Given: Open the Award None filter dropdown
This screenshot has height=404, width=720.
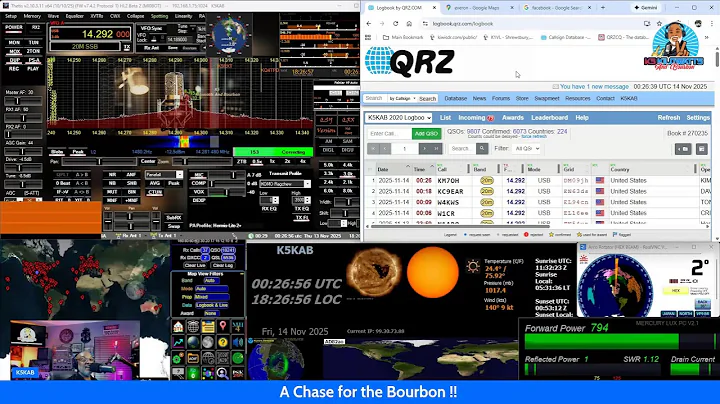Looking at the screenshot, I should [x=211, y=314].
